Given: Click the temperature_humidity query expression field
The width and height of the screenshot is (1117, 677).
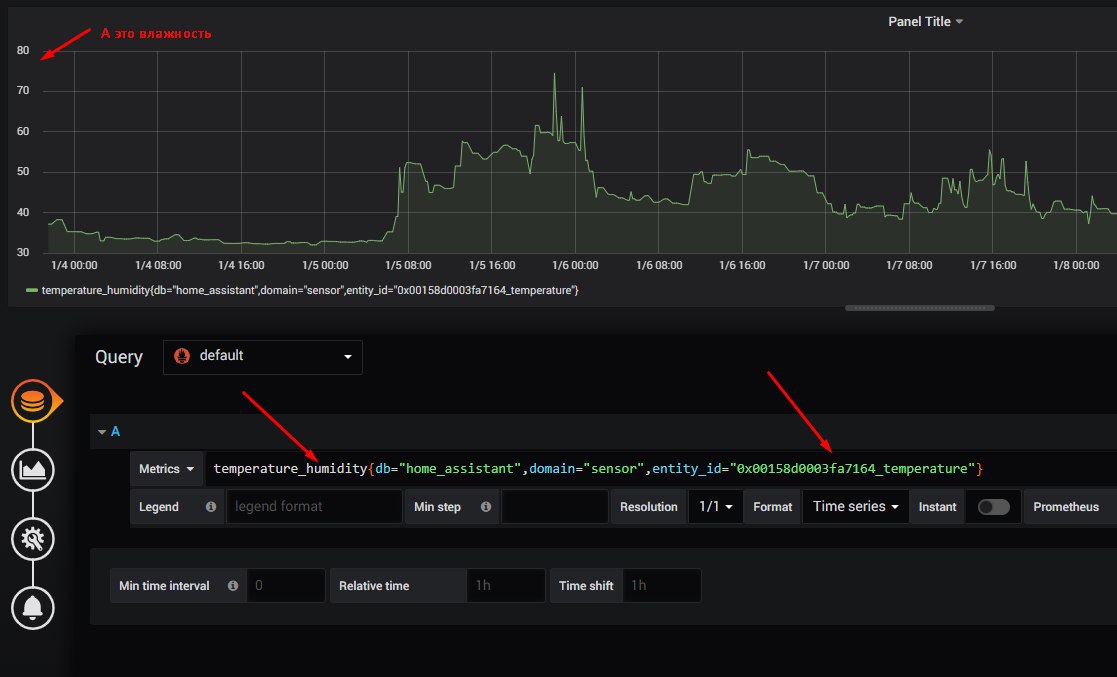Looking at the screenshot, I should (661, 469).
